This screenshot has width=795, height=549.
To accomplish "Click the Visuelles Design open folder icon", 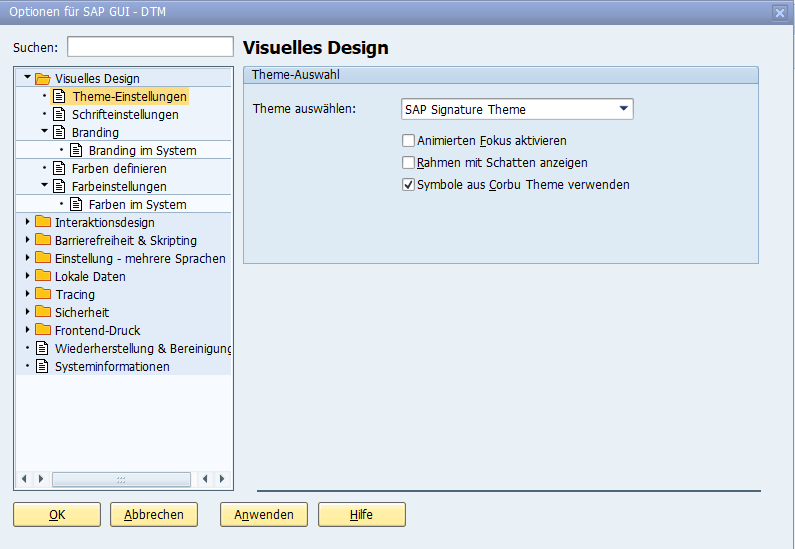I will (42, 79).
